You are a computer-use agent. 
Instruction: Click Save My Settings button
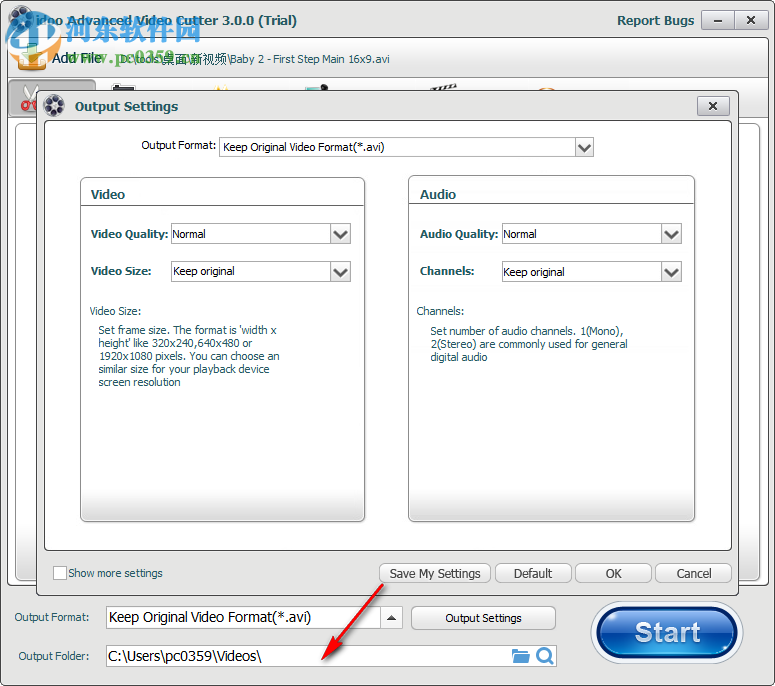[x=435, y=573]
